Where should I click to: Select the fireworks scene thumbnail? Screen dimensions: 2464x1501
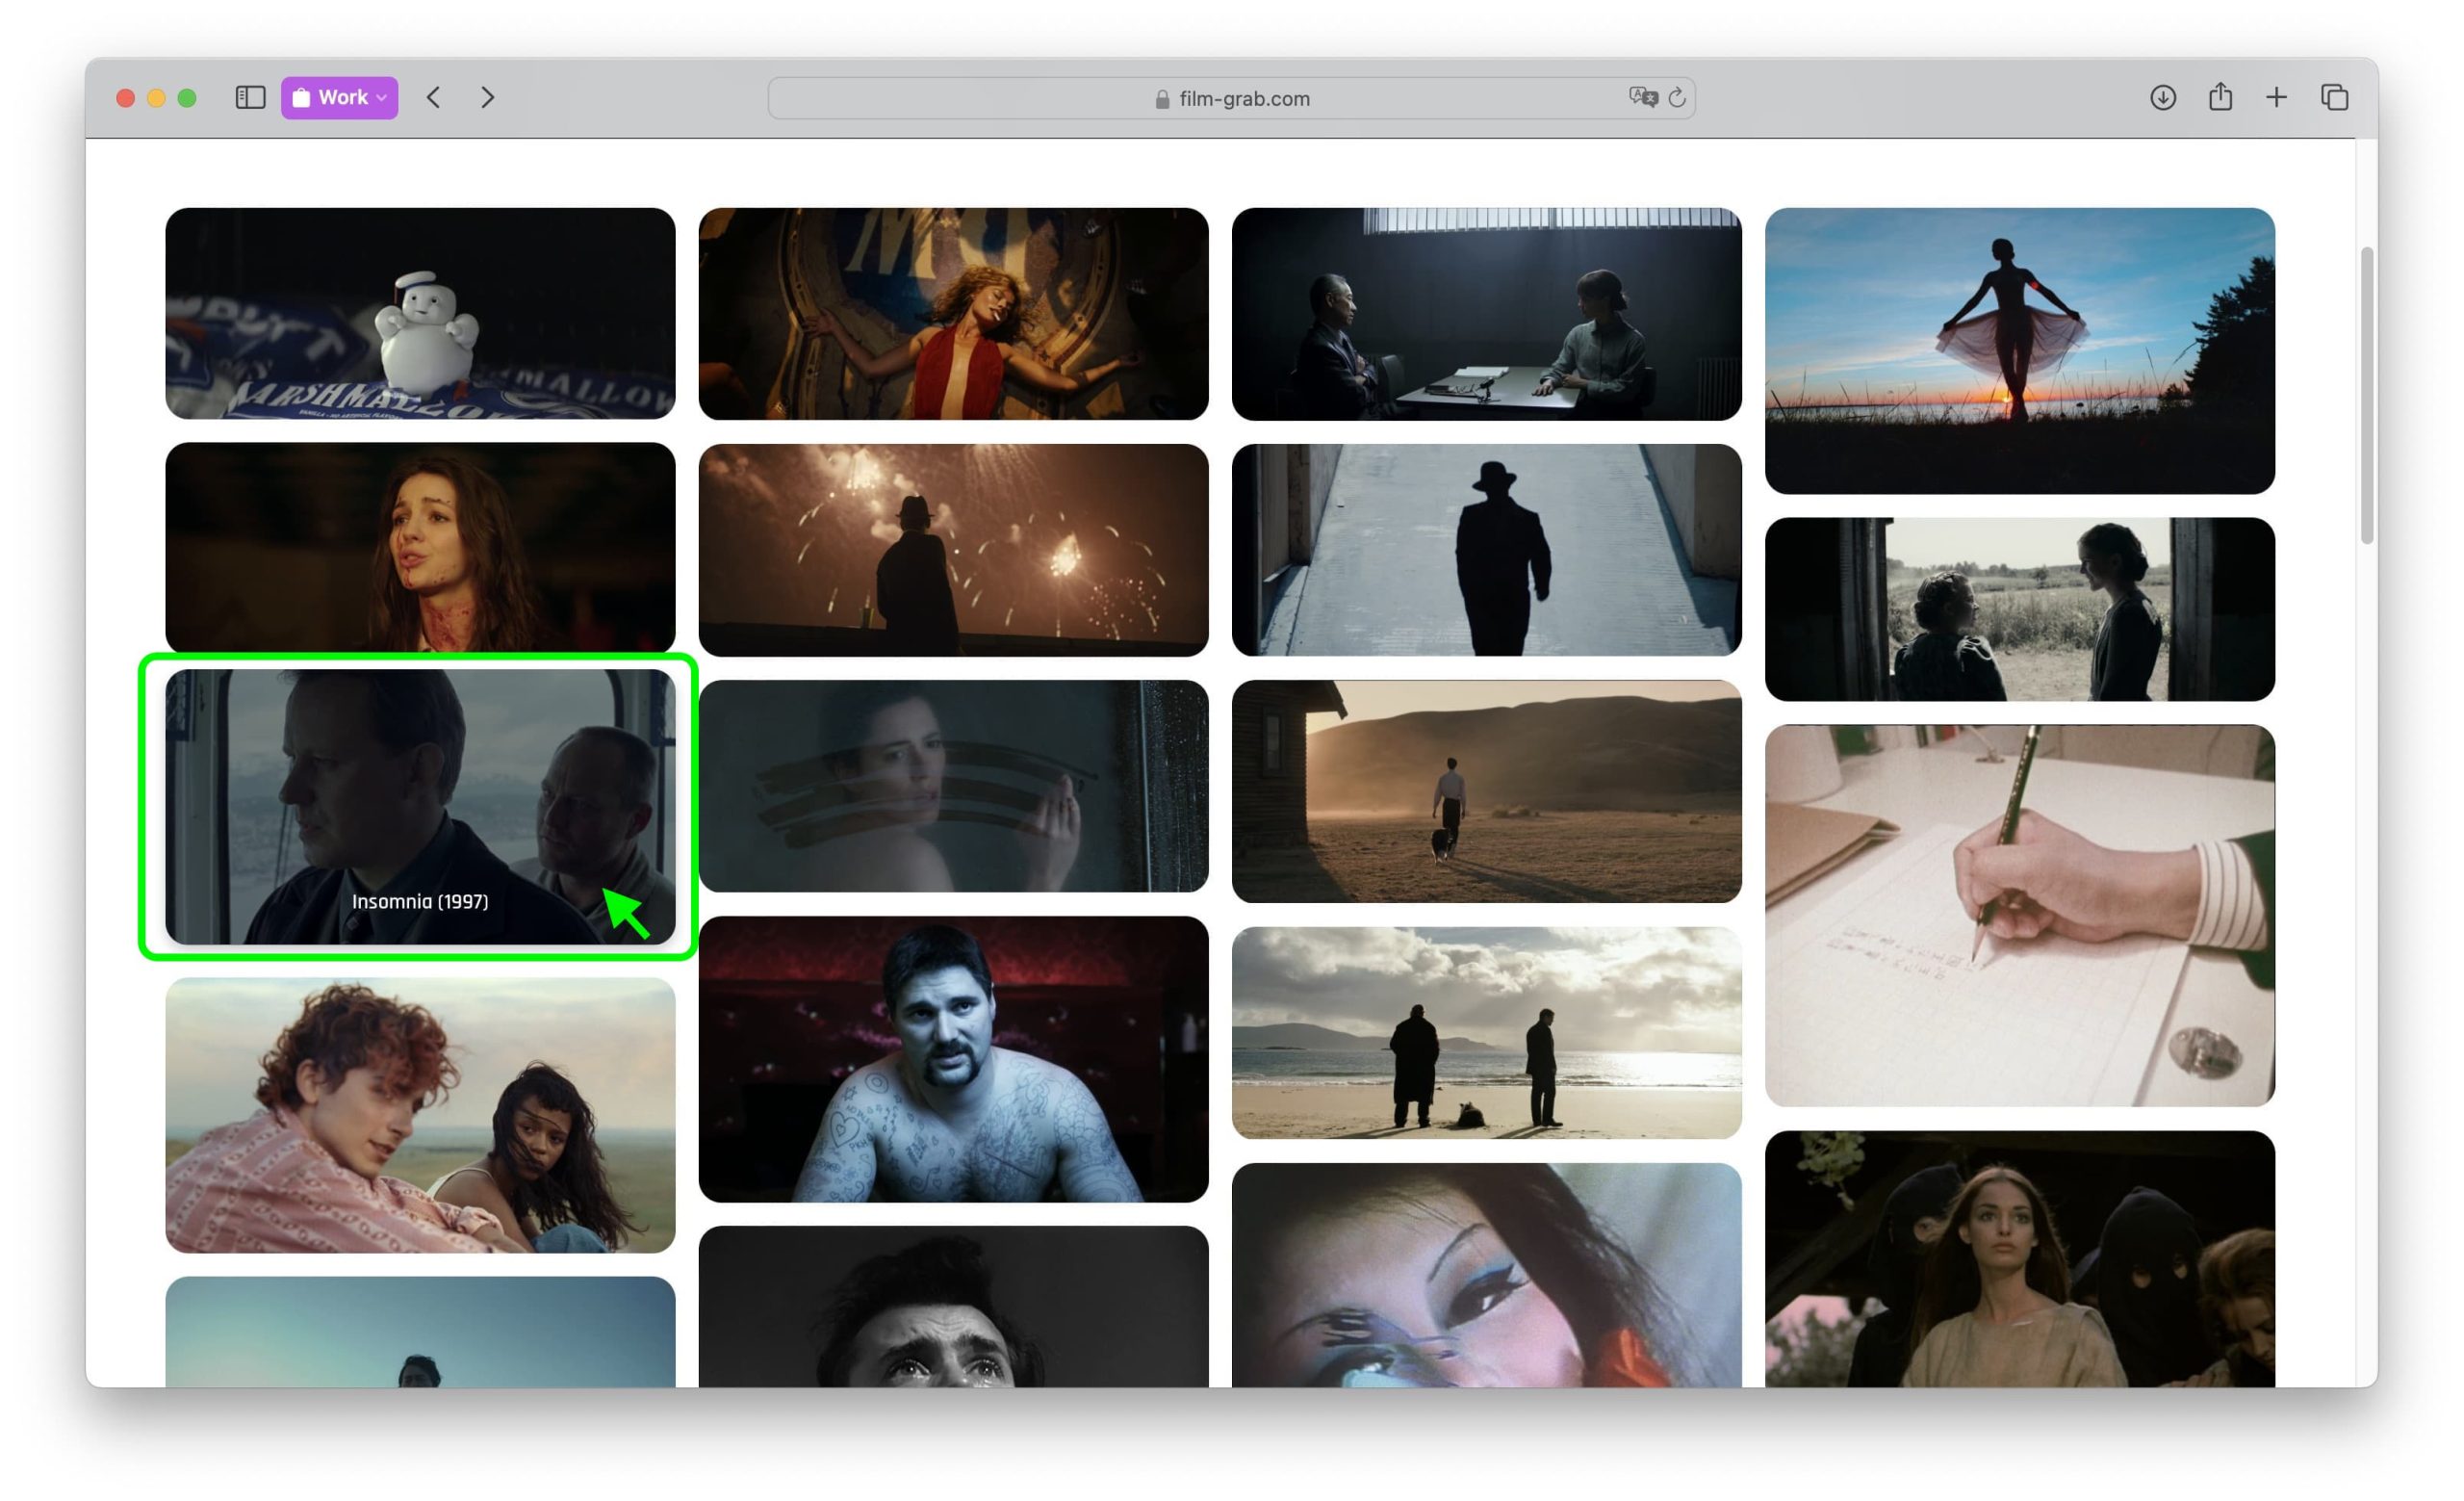click(953, 549)
